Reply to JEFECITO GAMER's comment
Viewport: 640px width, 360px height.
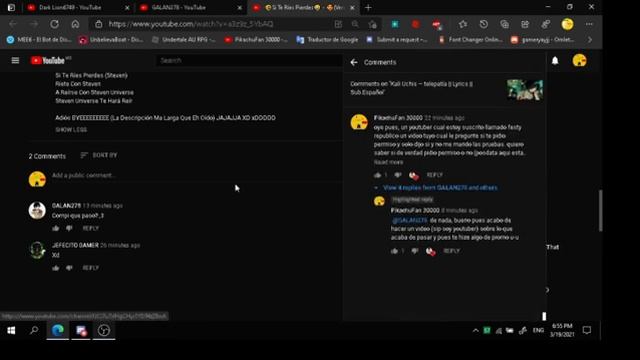(91, 268)
